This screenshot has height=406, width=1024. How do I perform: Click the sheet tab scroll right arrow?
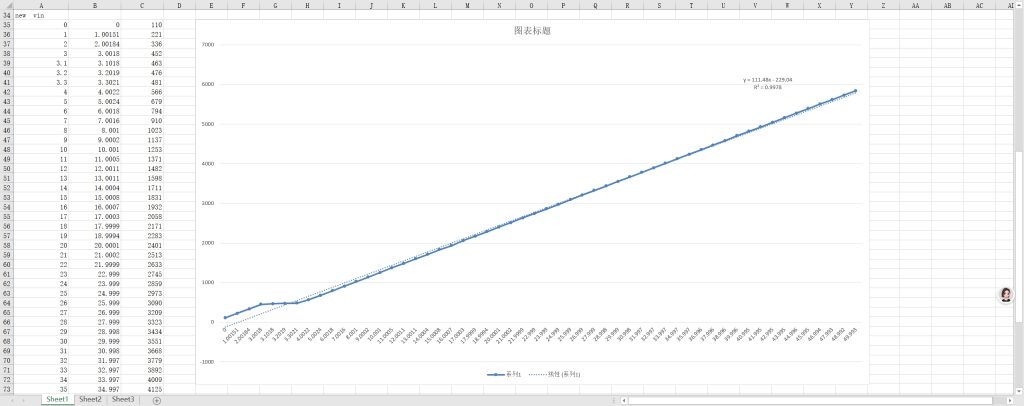[x=25, y=400]
